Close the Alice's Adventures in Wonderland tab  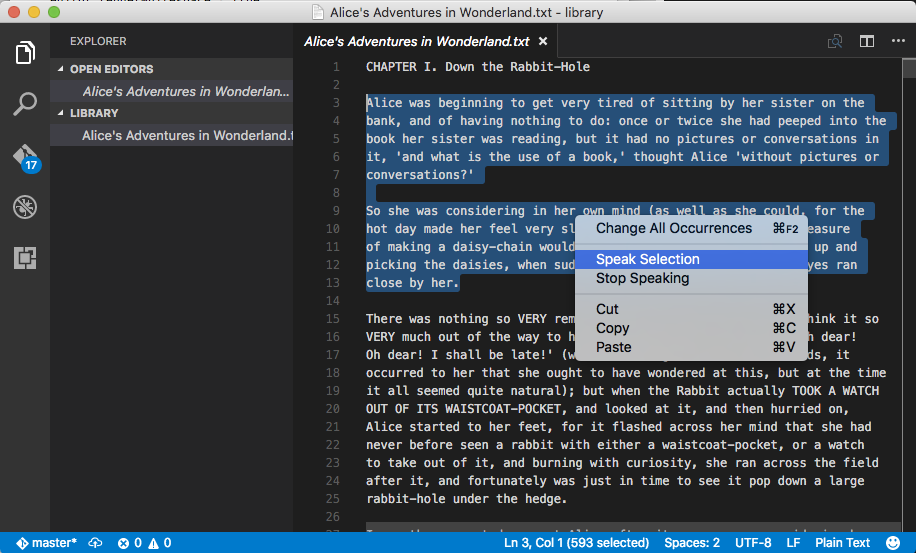[x=543, y=42]
